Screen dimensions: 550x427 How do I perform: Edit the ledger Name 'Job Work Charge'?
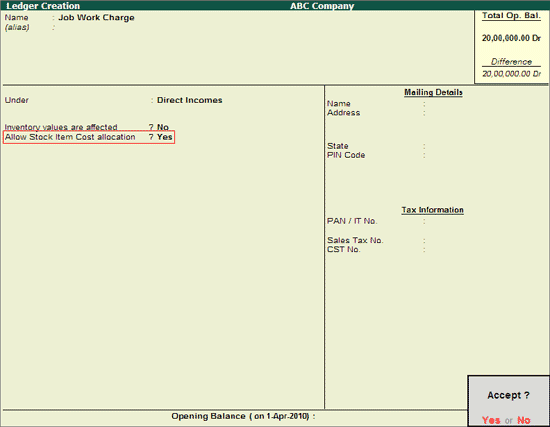pyautogui.click(x=96, y=18)
